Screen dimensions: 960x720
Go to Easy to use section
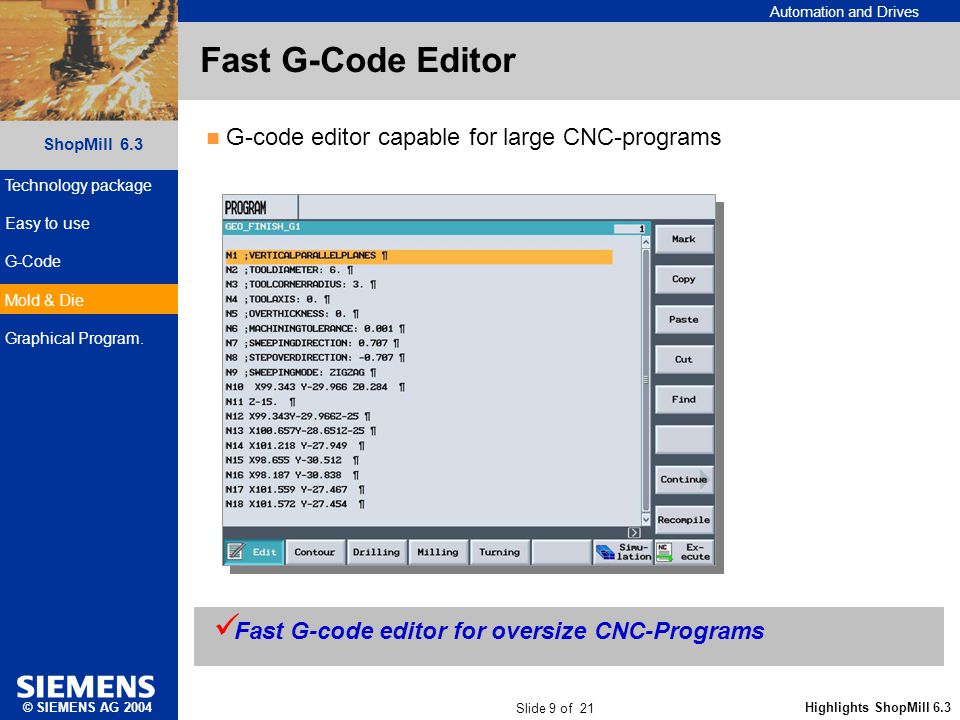[48, 223]
